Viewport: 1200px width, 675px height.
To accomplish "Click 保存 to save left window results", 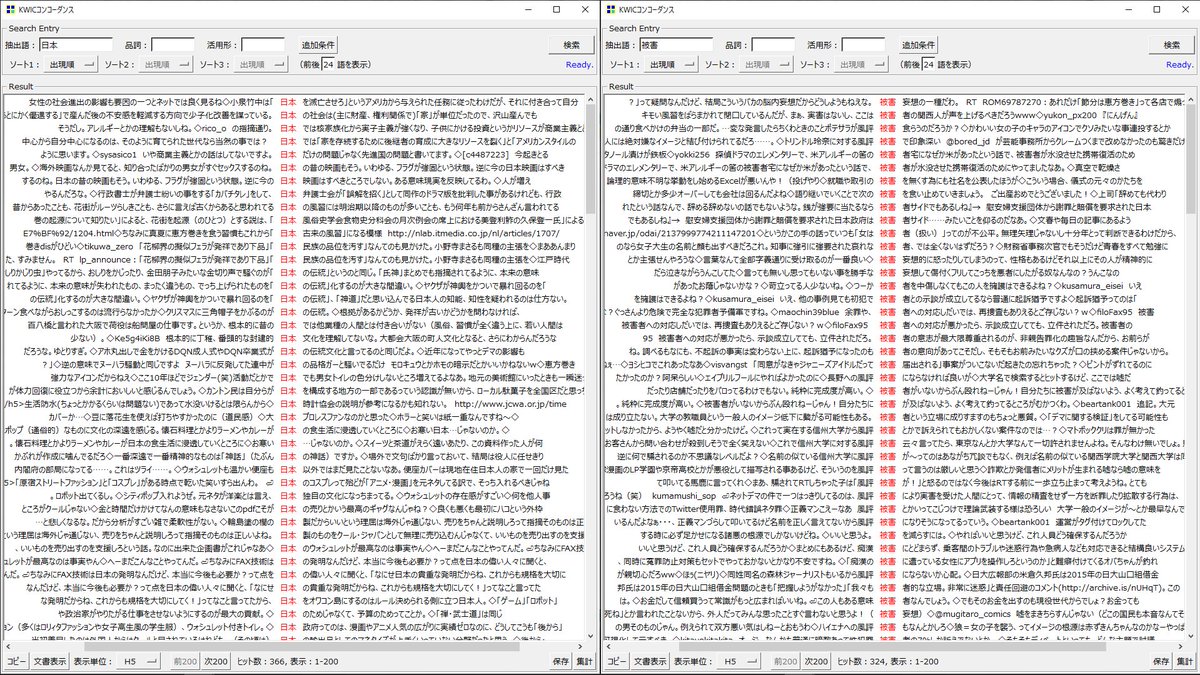I will pos(560,662).
